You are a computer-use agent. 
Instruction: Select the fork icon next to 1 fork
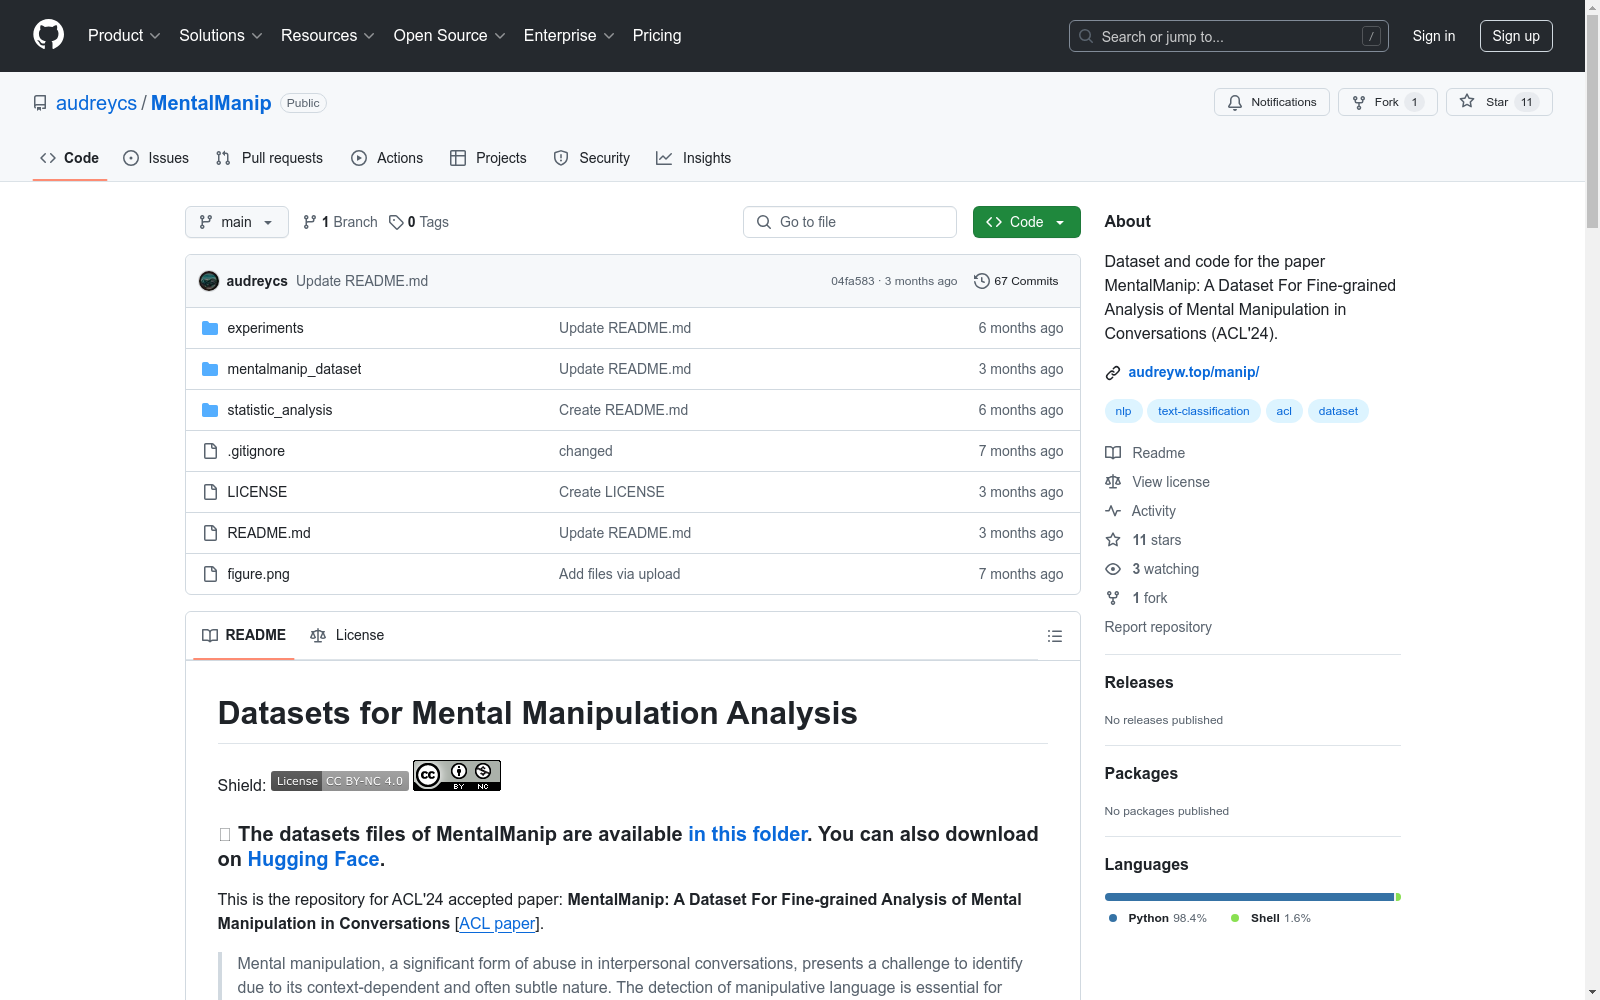coord(1113,598)
